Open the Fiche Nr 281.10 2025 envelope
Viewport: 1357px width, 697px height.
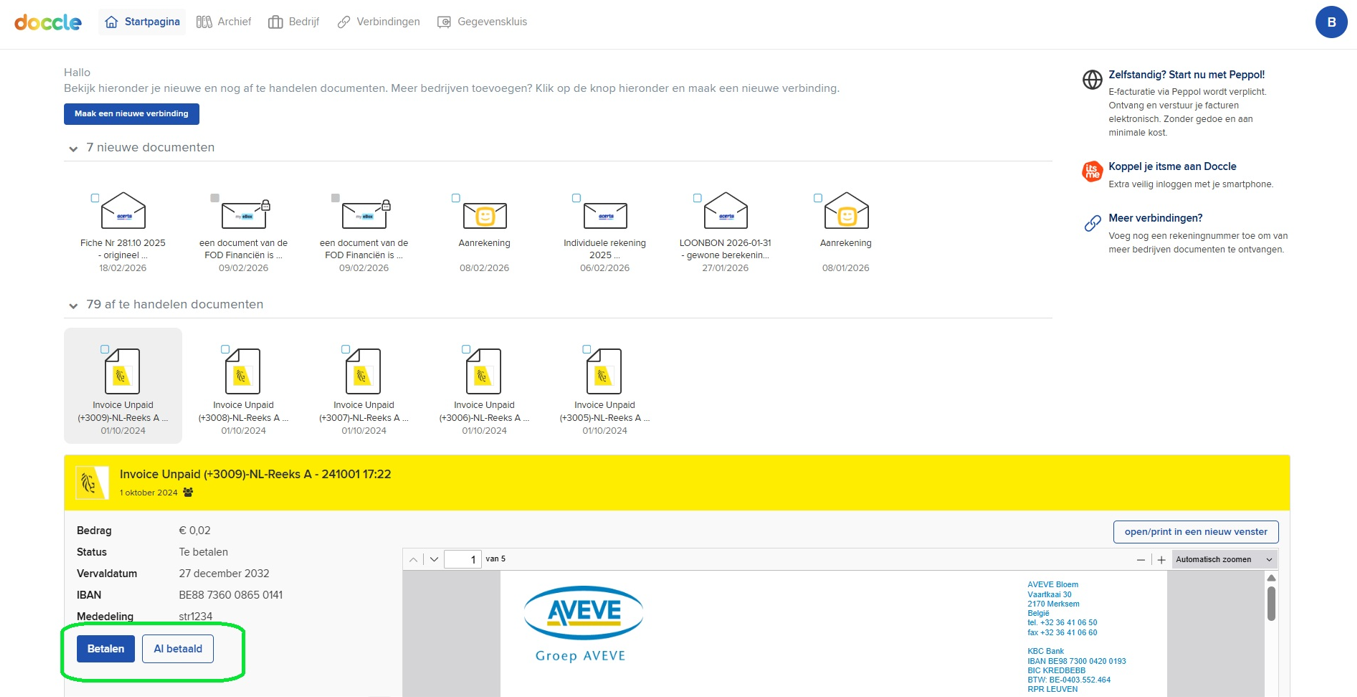coord(124,212)
